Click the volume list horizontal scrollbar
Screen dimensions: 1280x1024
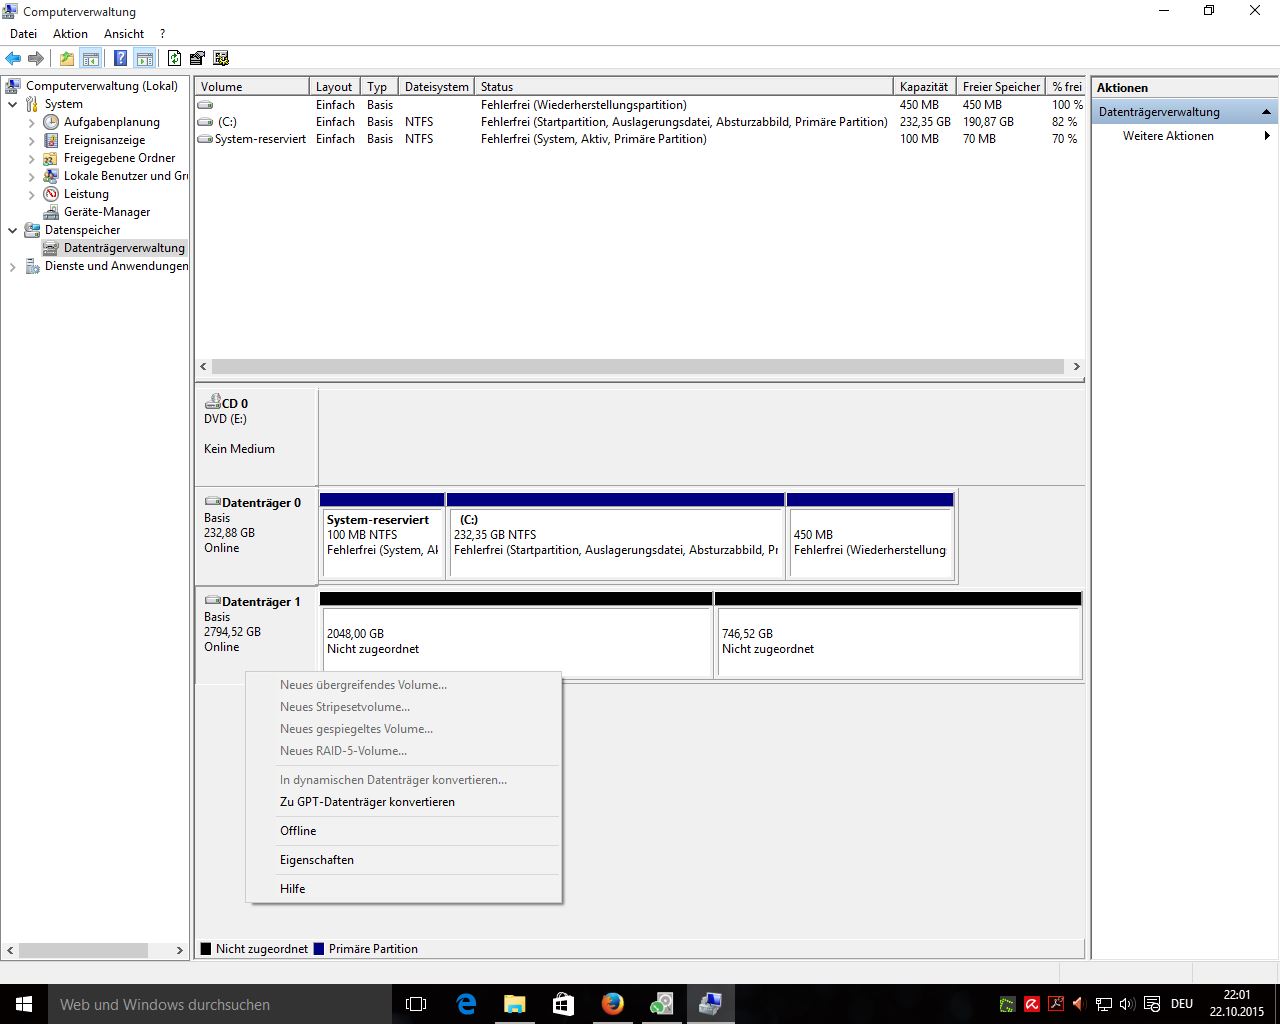(638, 367)
